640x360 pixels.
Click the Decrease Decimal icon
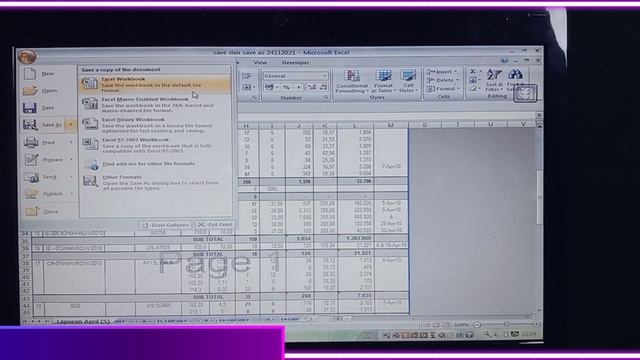click(x=323, y=87)
